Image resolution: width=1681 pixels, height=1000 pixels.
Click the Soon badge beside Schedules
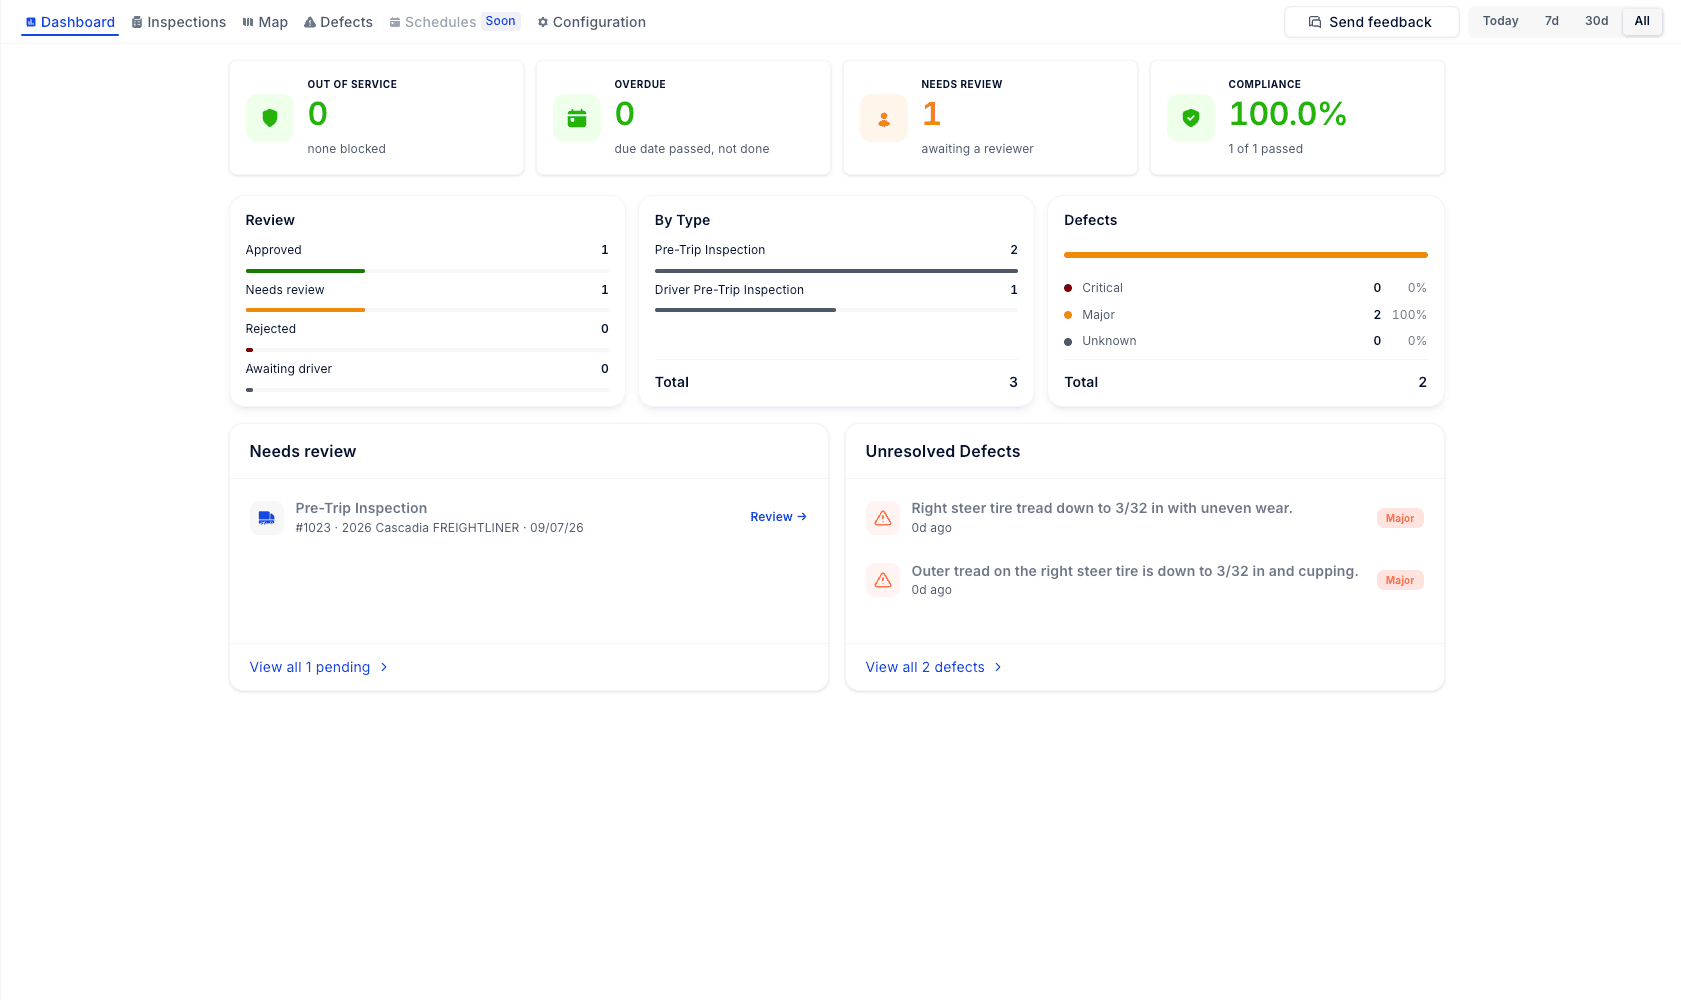click(x=501, y=21)
